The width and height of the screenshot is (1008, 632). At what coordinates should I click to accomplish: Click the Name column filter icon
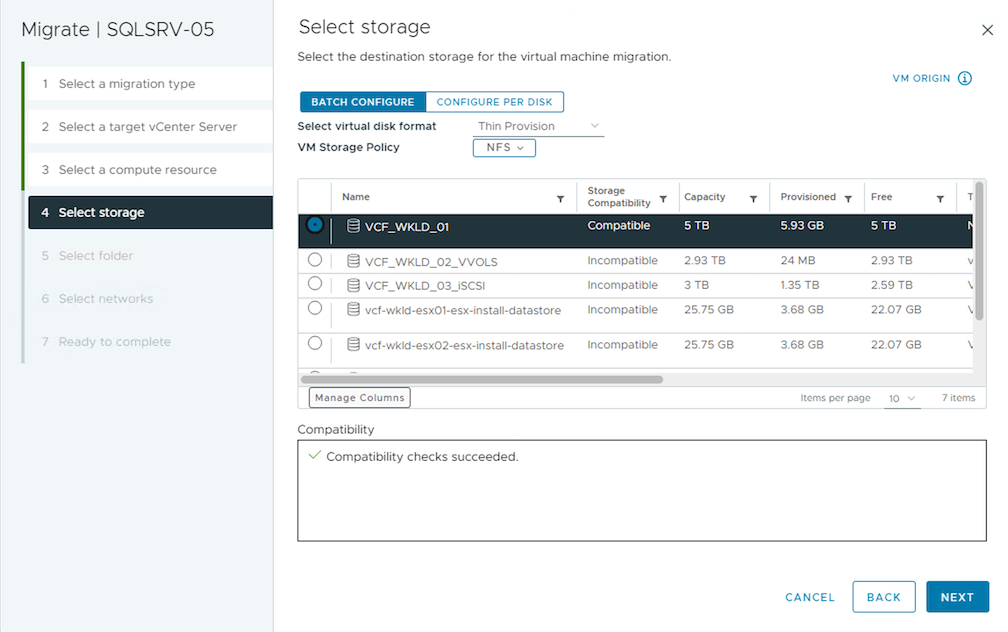pos(560,199)
